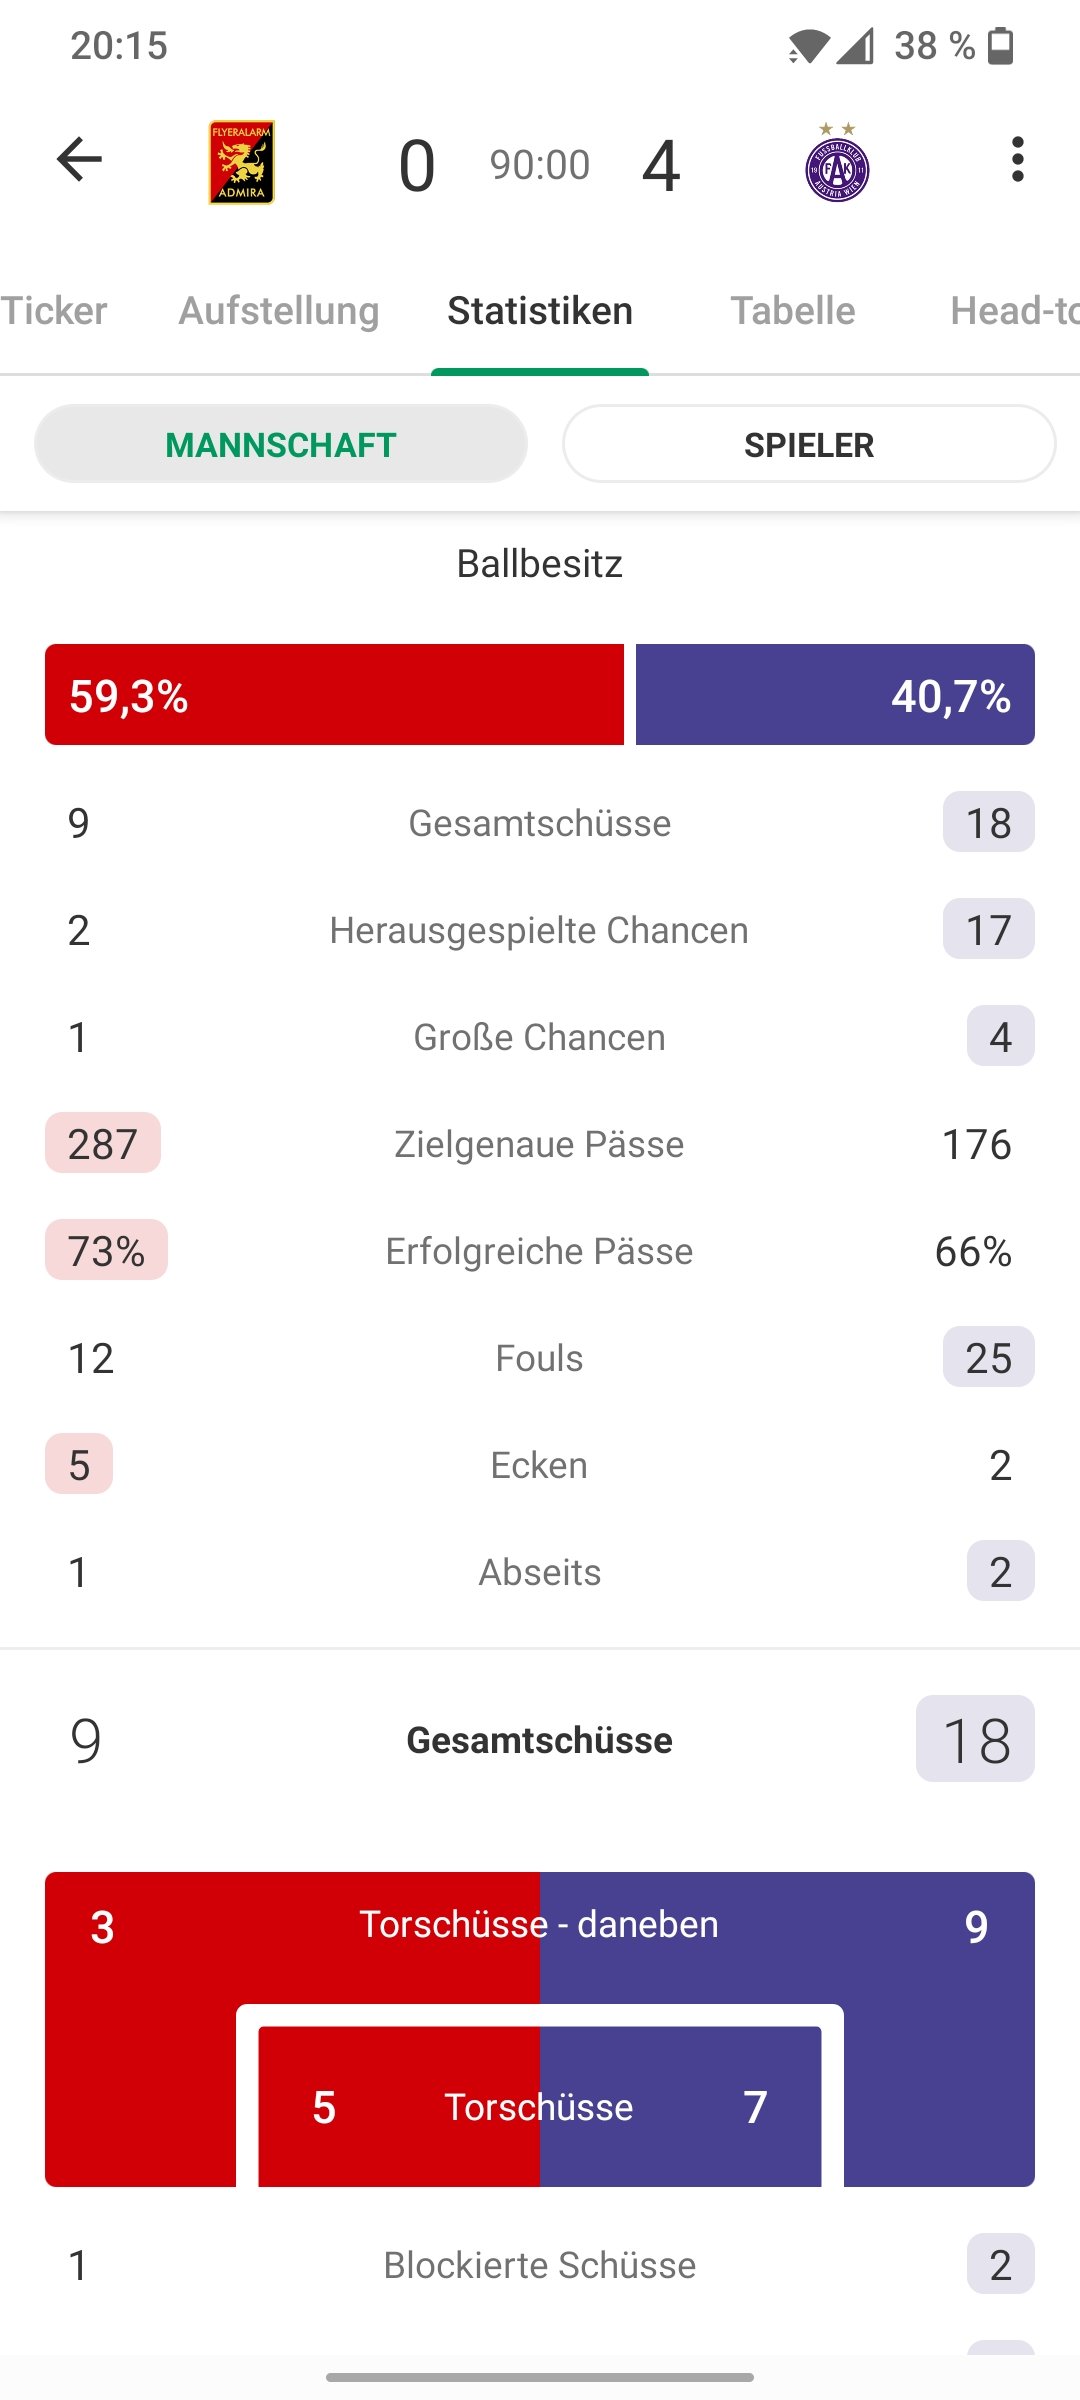
Task: Select the Statistiken tab
Action: coord(540,311)
